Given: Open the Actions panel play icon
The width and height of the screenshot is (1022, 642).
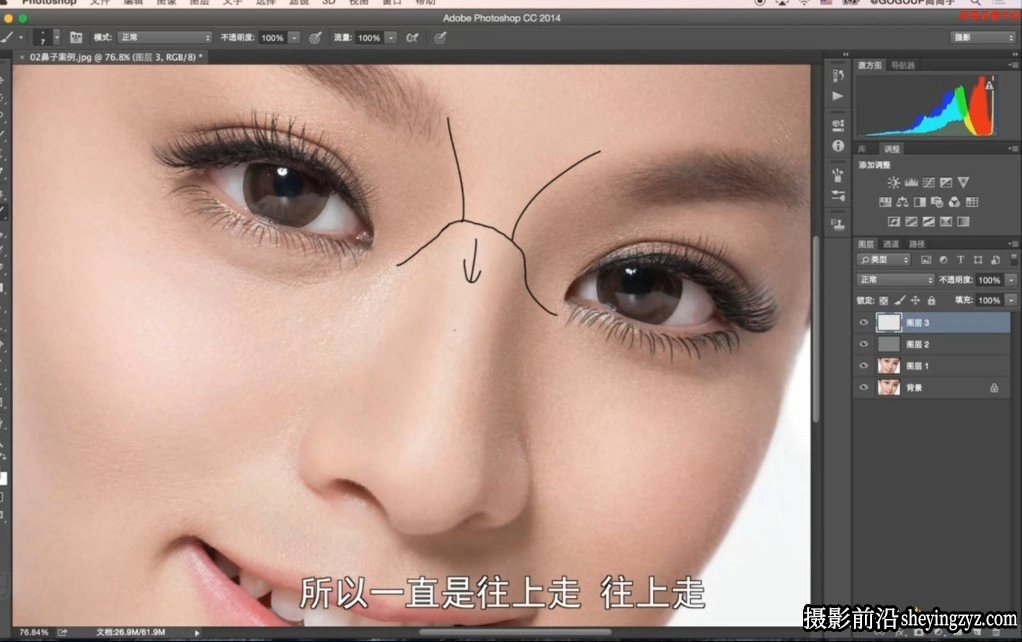Looking at the screenshot, I should click(838, 96).
